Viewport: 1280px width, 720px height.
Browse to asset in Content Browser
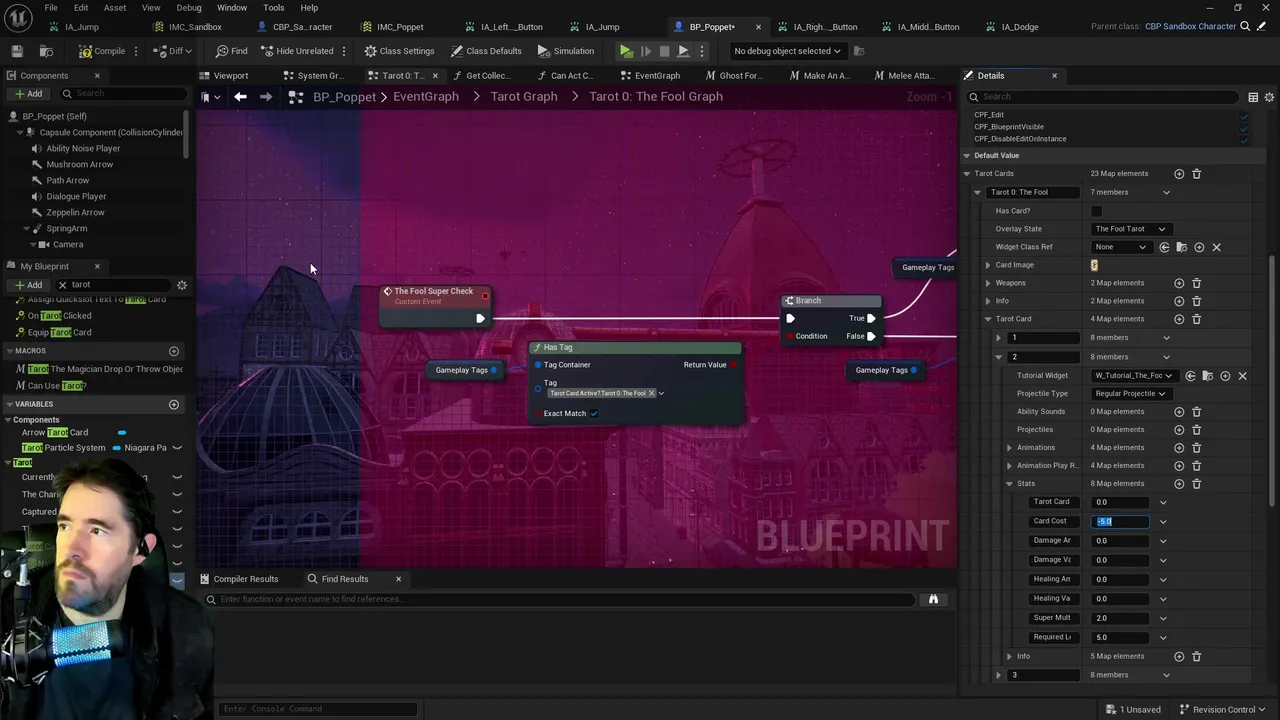46,51
